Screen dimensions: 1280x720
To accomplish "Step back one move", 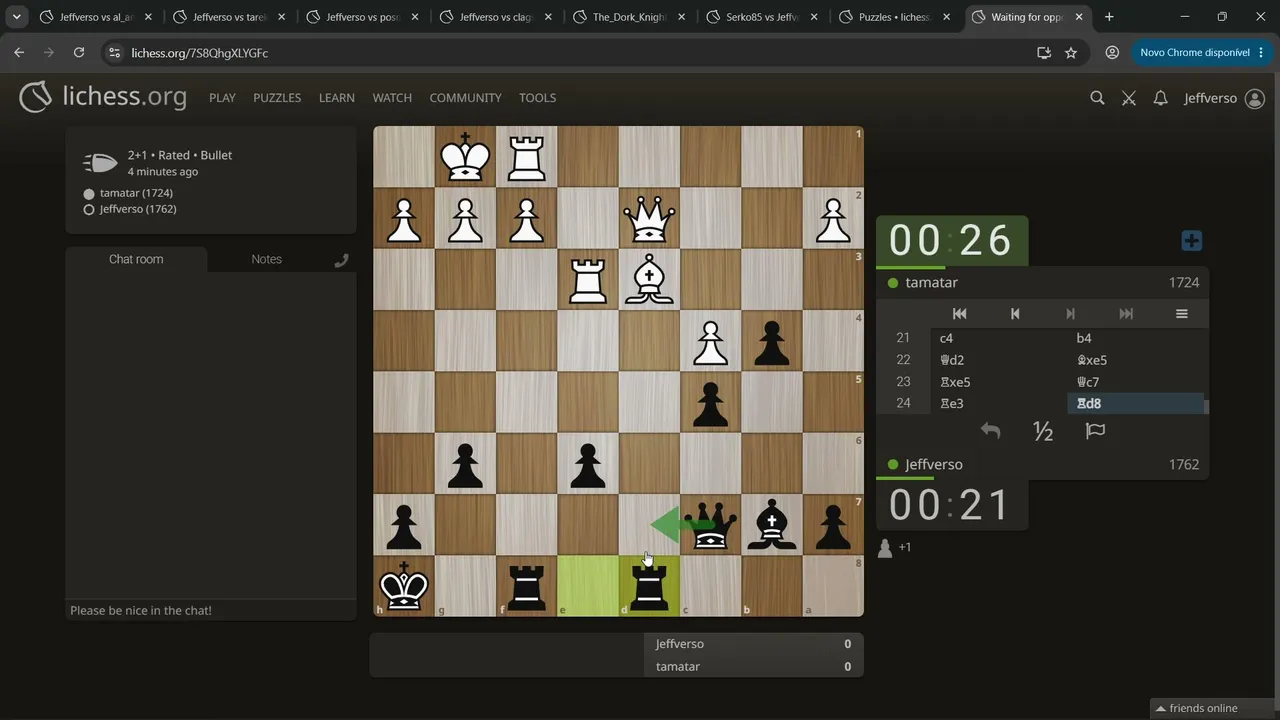I will [x=1015, y=314].
